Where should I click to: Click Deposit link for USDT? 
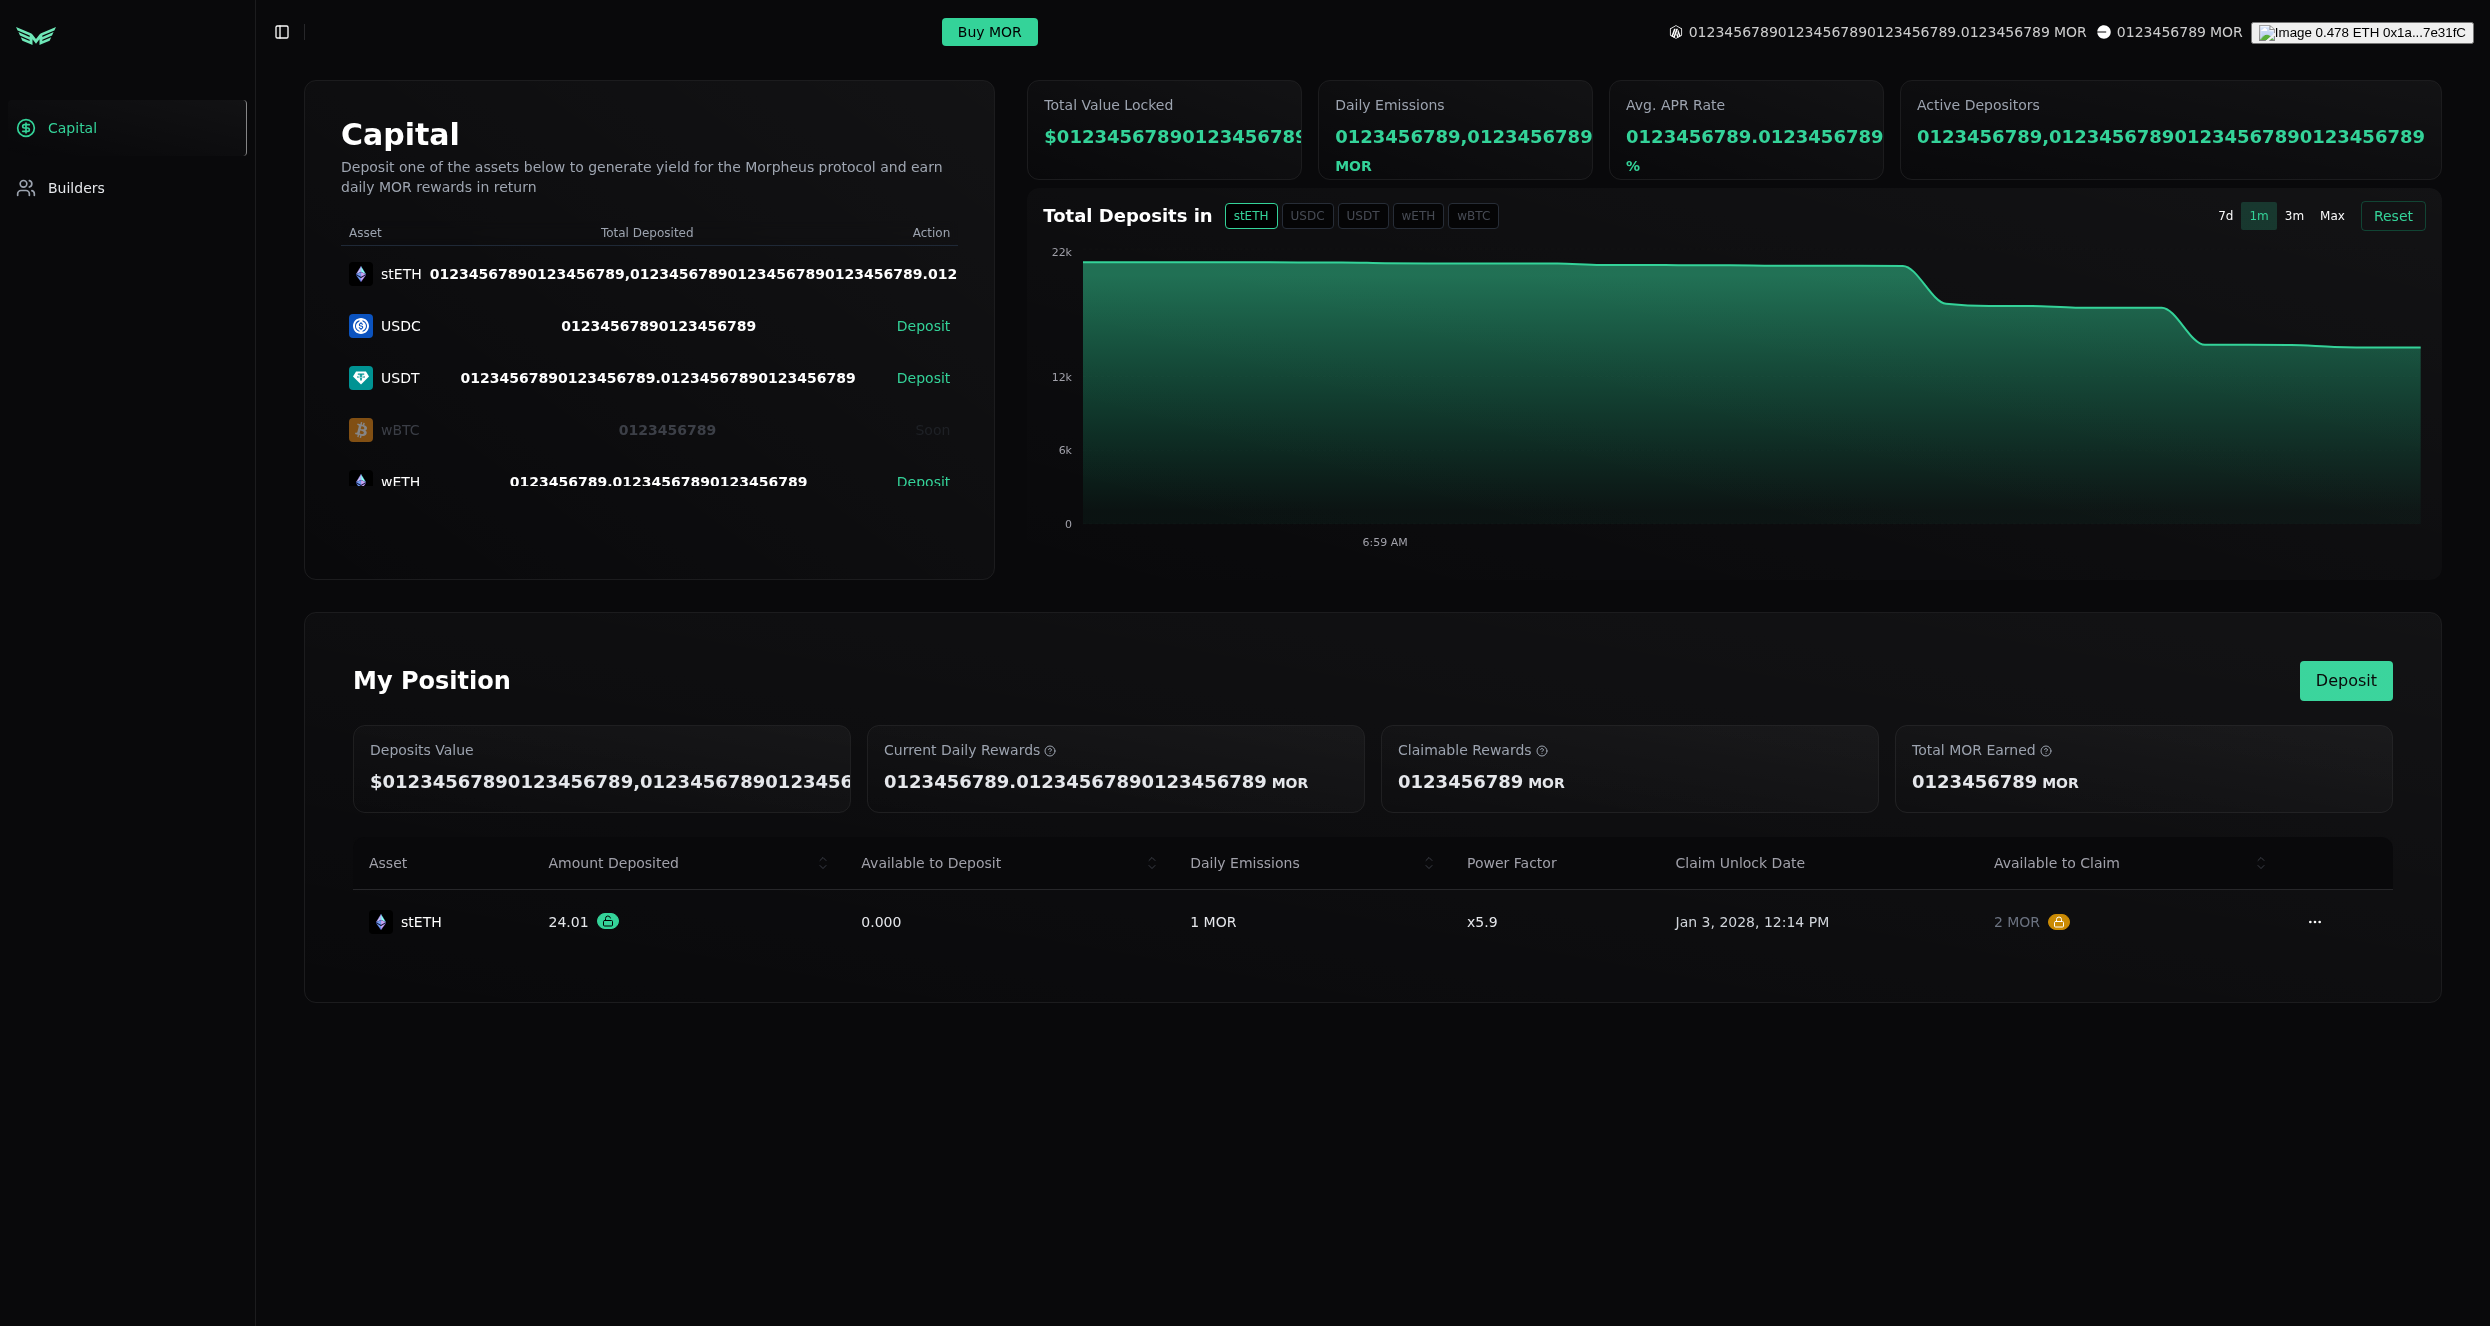point(922,378)
